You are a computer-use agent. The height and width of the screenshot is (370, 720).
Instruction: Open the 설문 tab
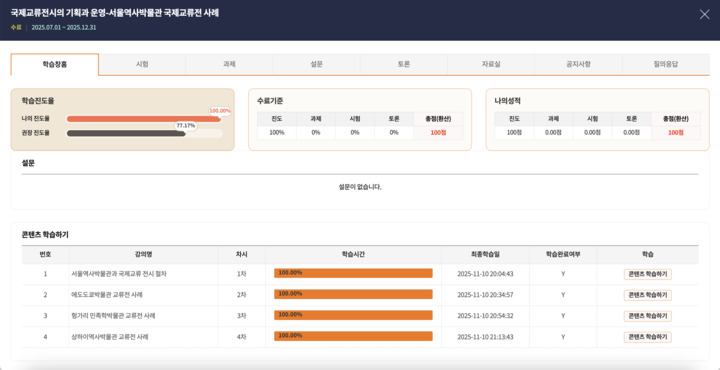click(x=316, y=65)
